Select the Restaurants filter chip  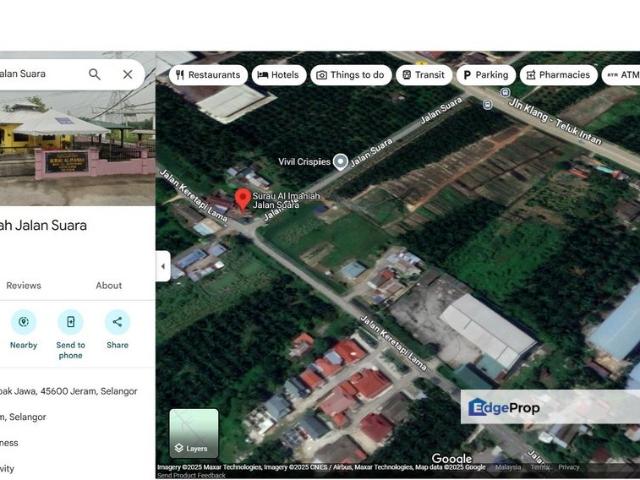208,75
